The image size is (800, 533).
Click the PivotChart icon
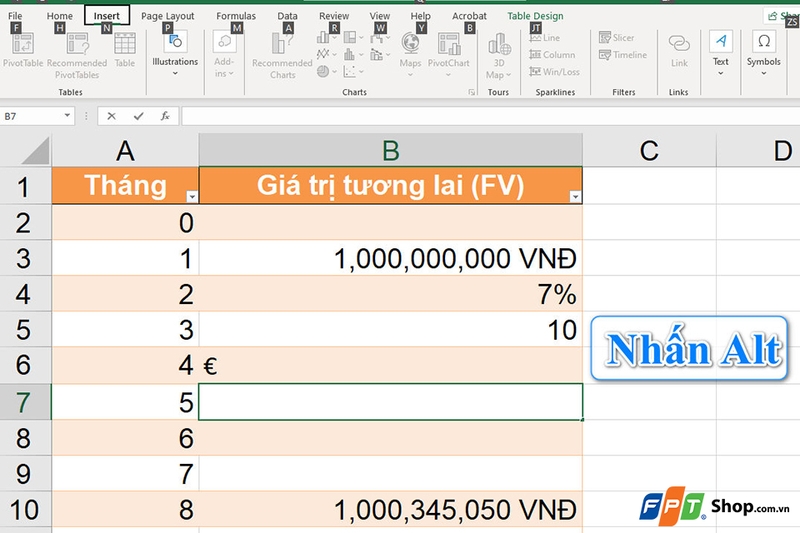coord(448,44)
